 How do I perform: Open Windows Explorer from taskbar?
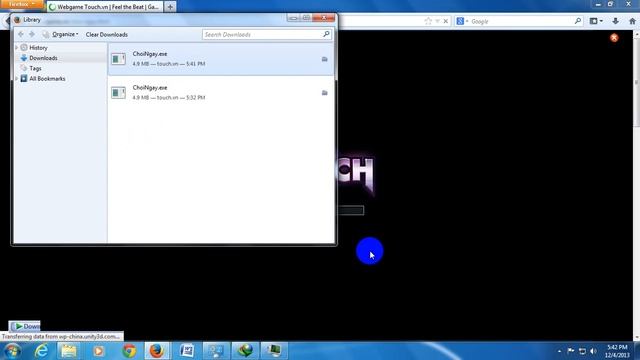(x=69, y=351)
